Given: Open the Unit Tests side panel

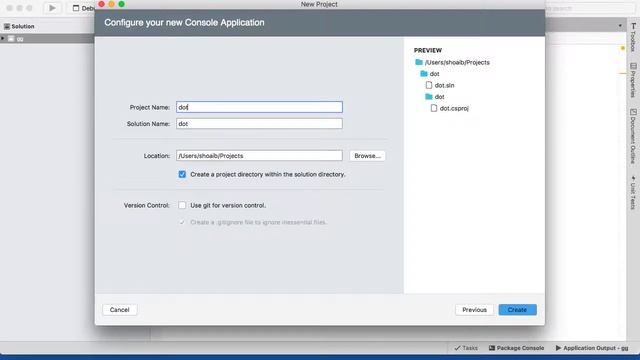Looking at the screenshot, I should pyautogui.click(x=633, y=192).
